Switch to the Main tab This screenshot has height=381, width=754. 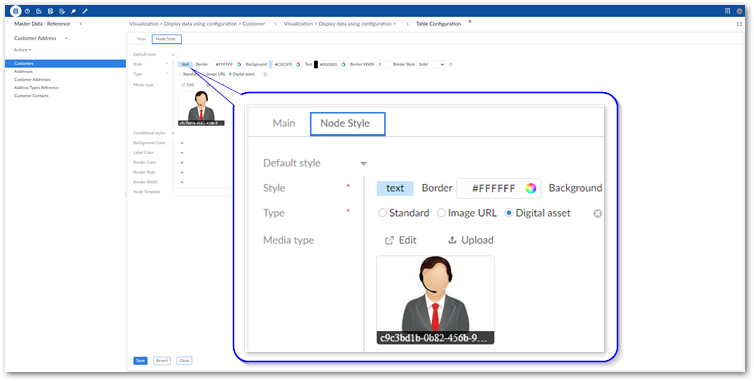pos(141,39)
